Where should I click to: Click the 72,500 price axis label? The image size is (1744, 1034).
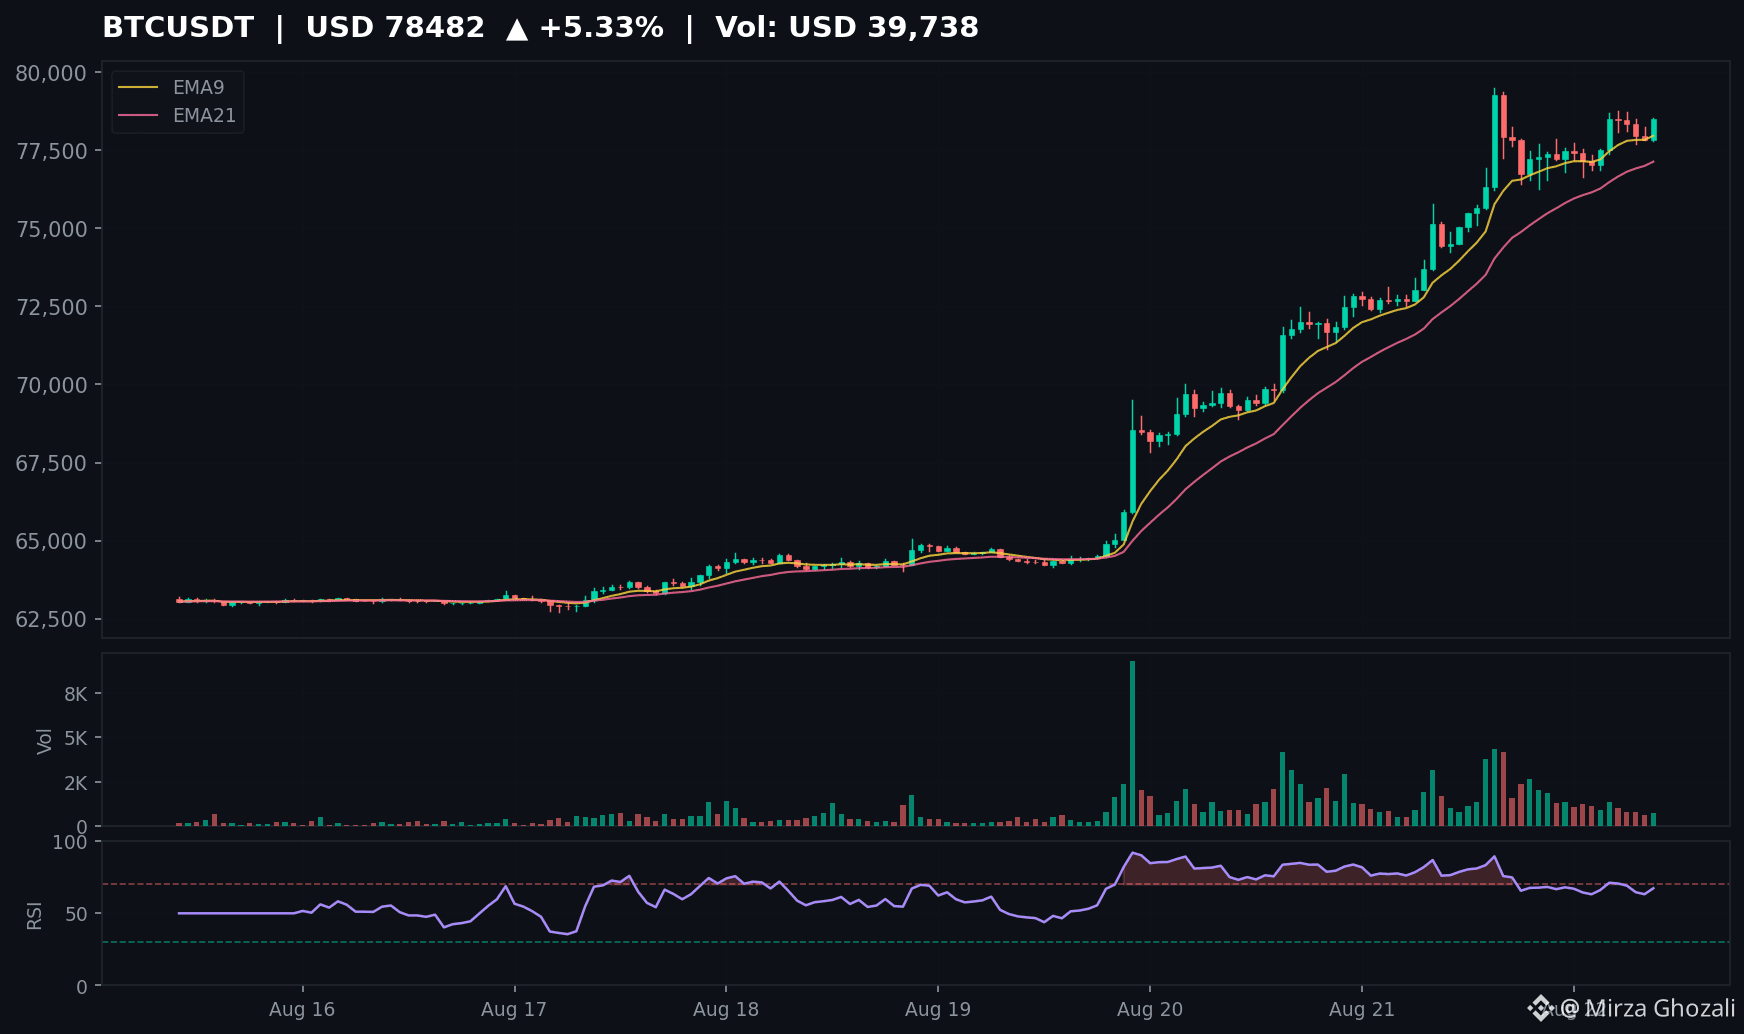[x=51, y=307]
